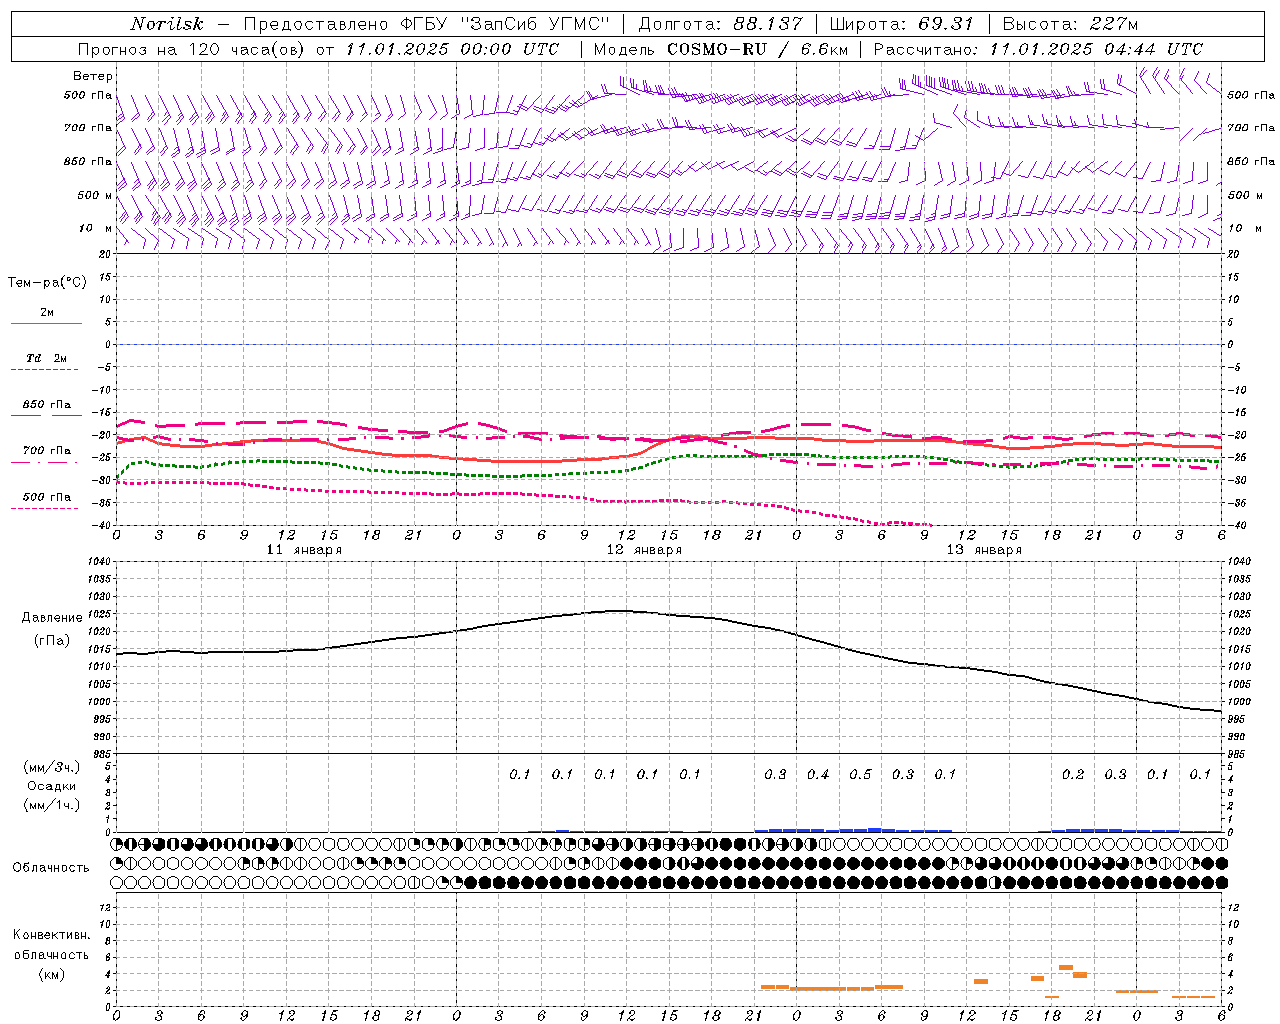Image resolution: width=1280 pixels, height=1024 pixels.
Task: Click the 0.2 precipitation value
Action: (x=1073, y=775)
